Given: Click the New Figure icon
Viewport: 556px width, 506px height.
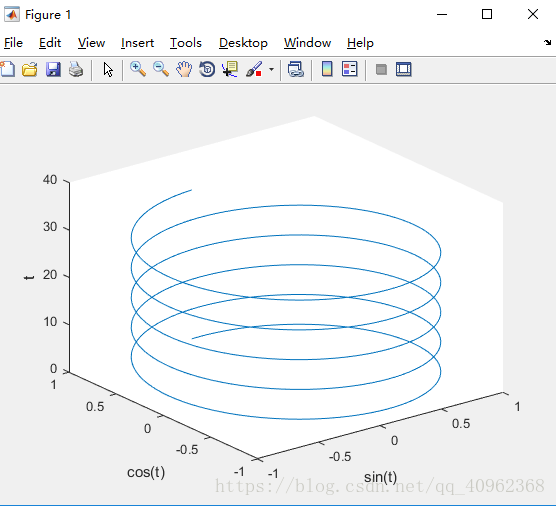Looking at the screenshot, I should pos(7,69).
